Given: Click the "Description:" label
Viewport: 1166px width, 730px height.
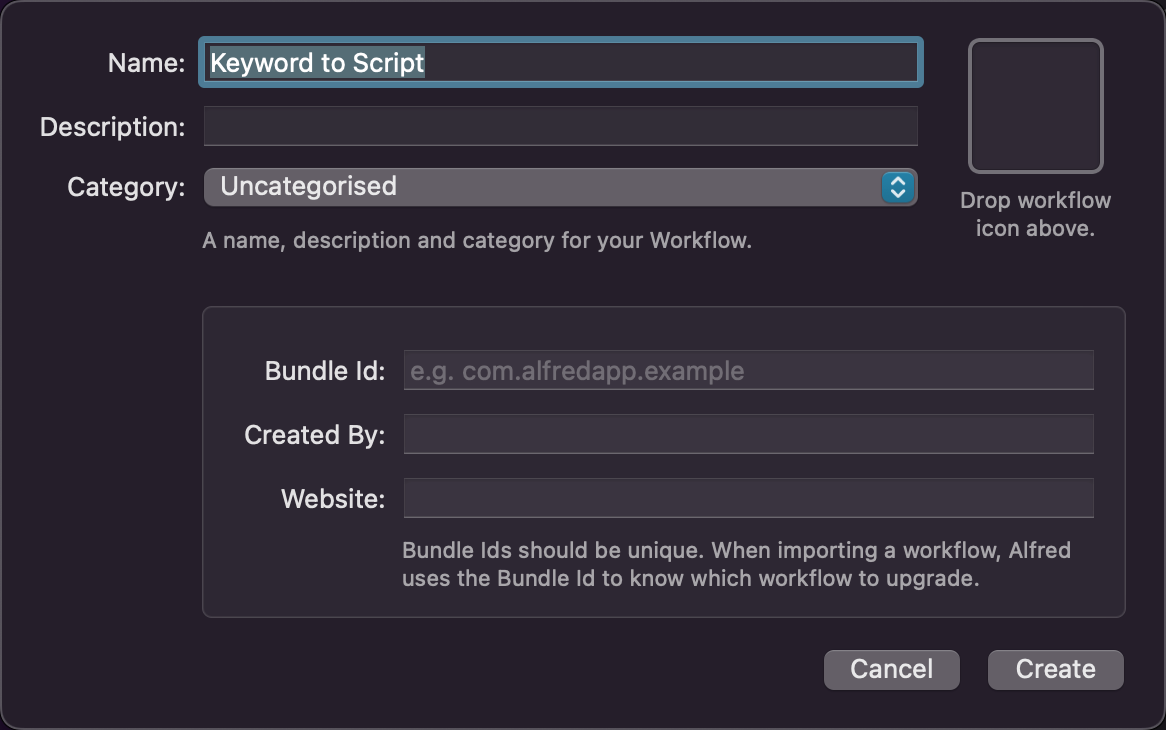Looking at the screenshot, I should (x=112, y=127).
